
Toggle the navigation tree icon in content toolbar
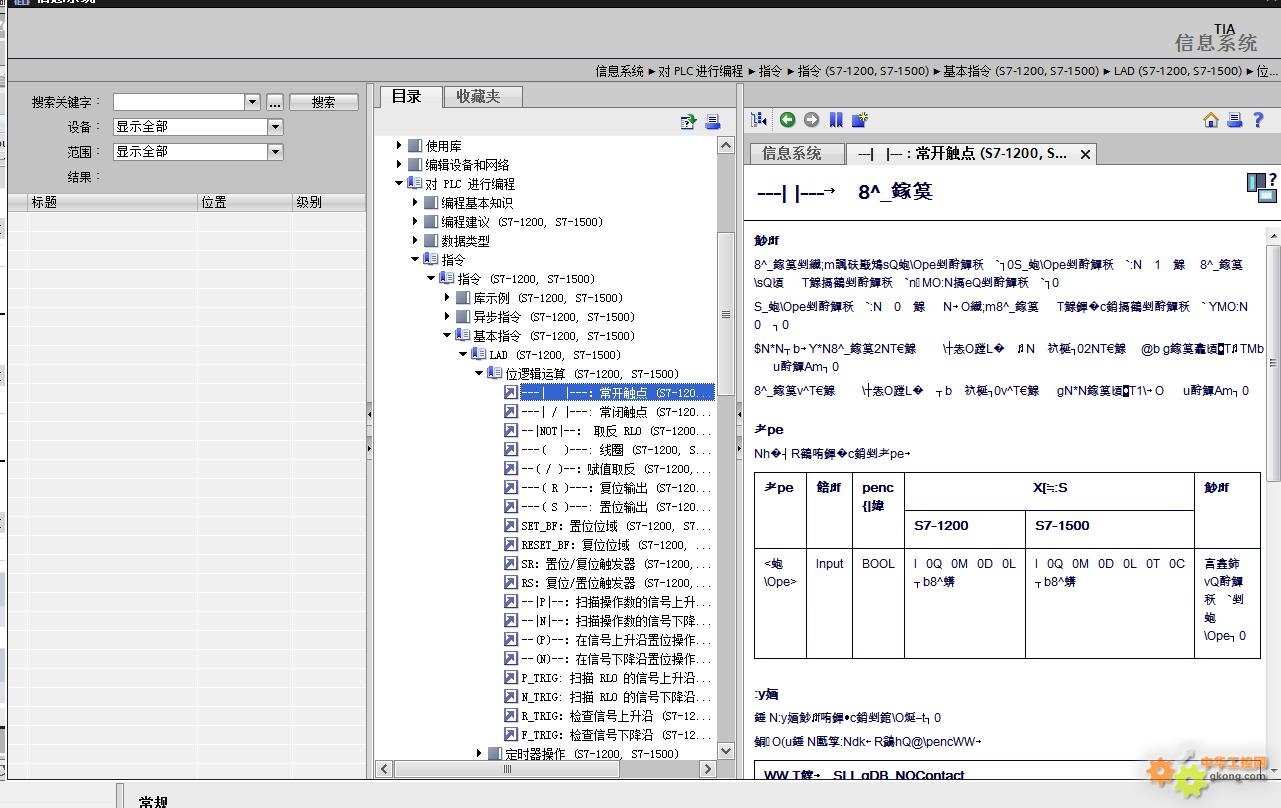pyautogui.click(x=760, y=120)
